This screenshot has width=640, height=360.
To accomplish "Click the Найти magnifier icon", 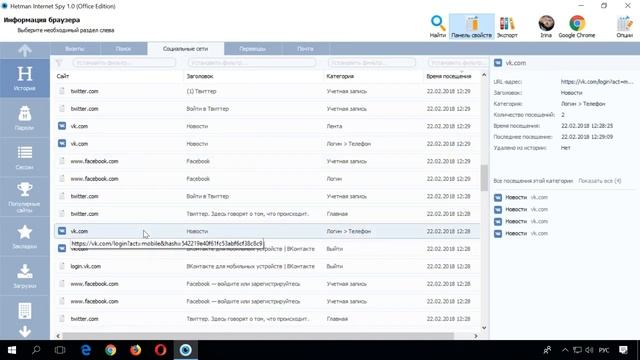I will (x=438, y=23).
